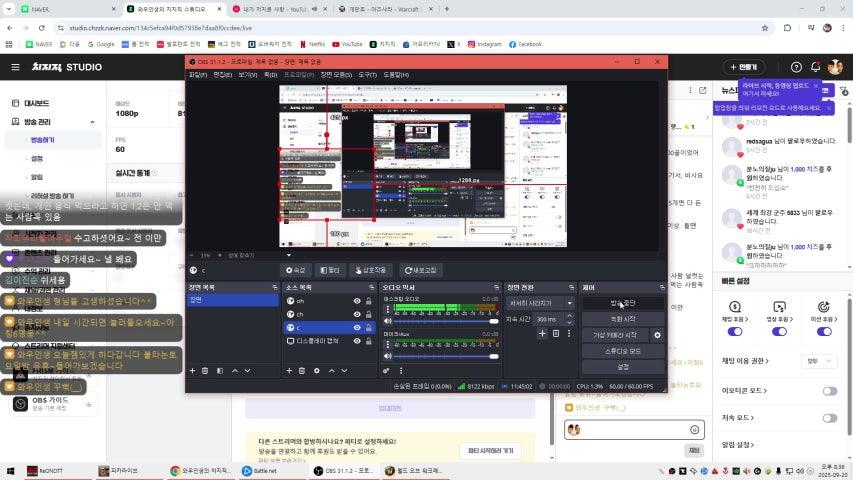
Task: Open Chzzk notifications bell
Action: (x=815, y=67)
